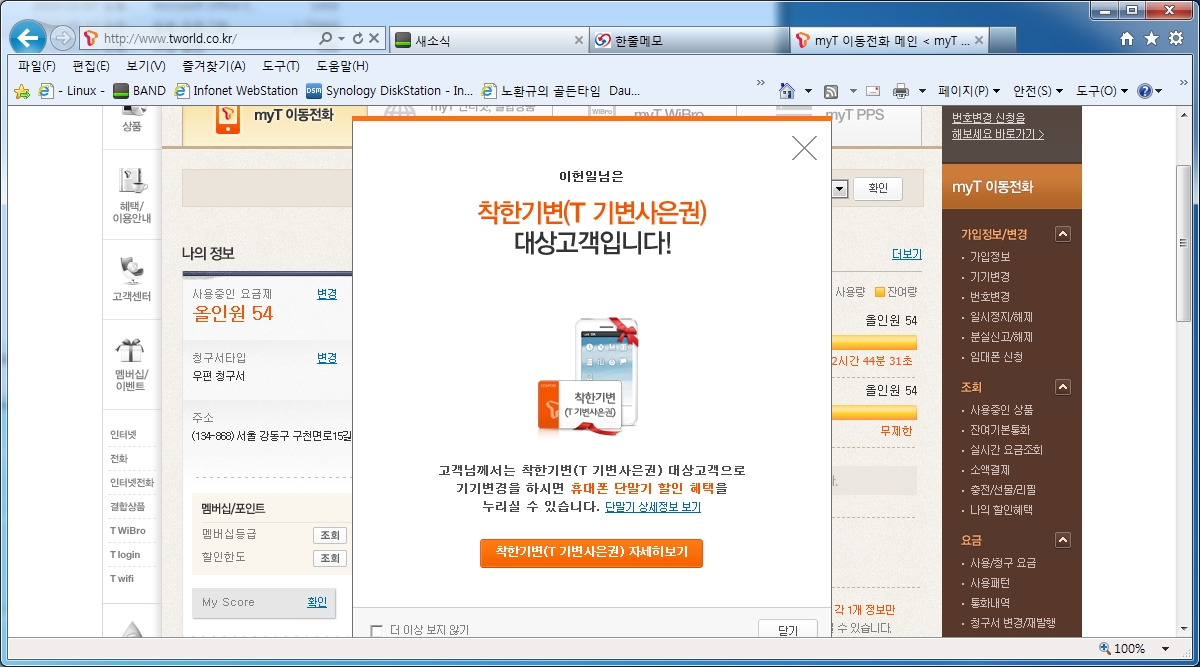Screen dimensions: 1200x667
Task: Expand the favorites bar overflow chevron
Action: 761,84
